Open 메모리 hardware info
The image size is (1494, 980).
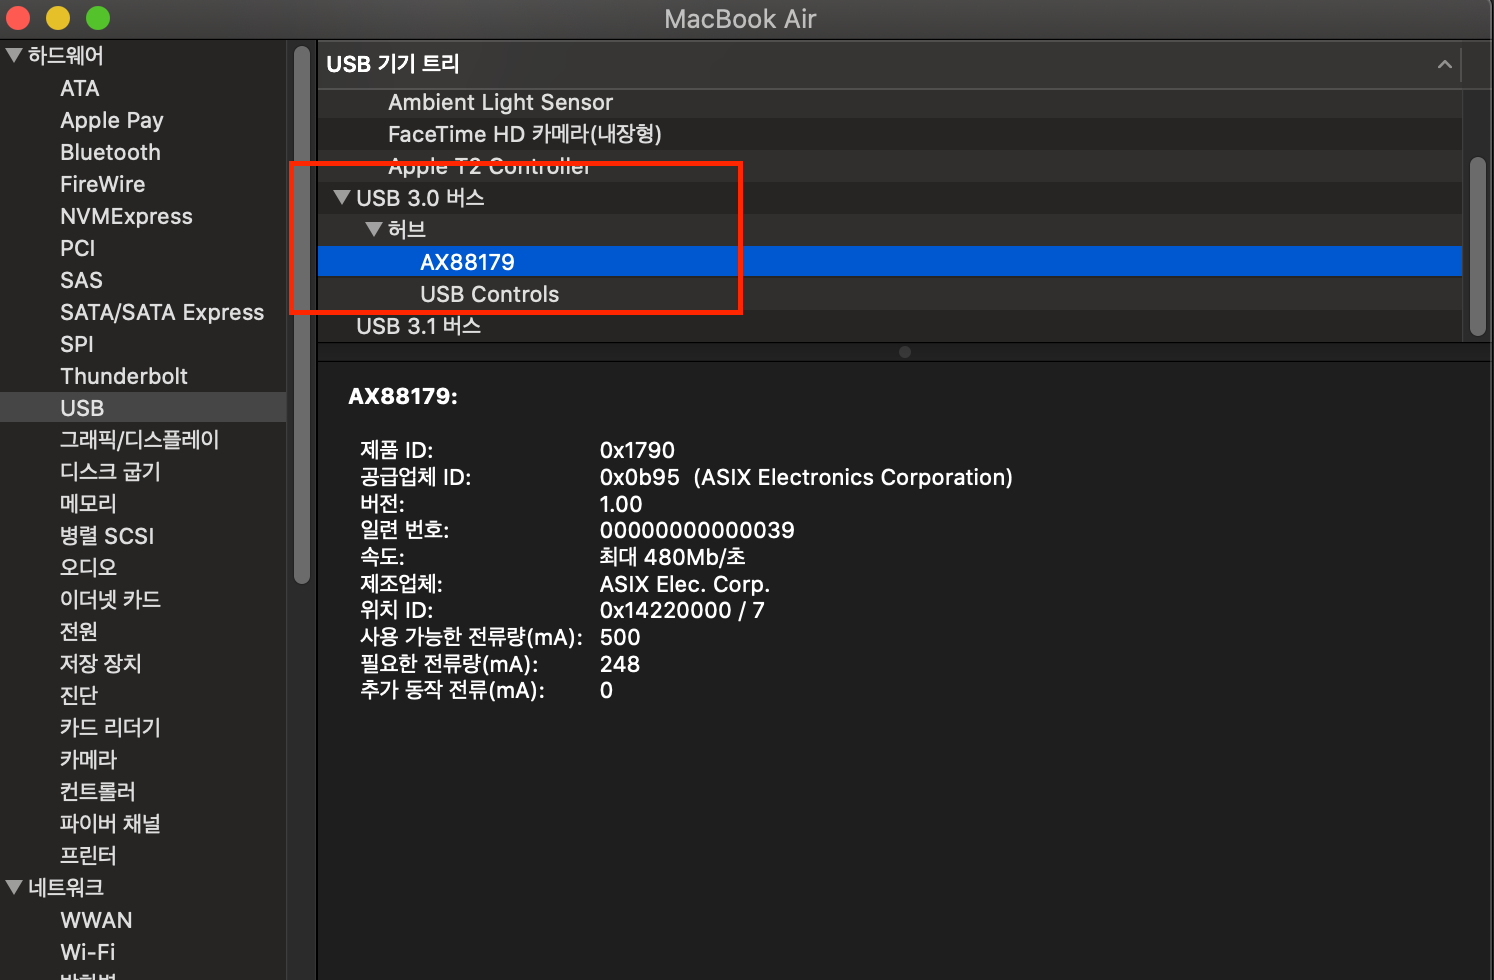88,504
